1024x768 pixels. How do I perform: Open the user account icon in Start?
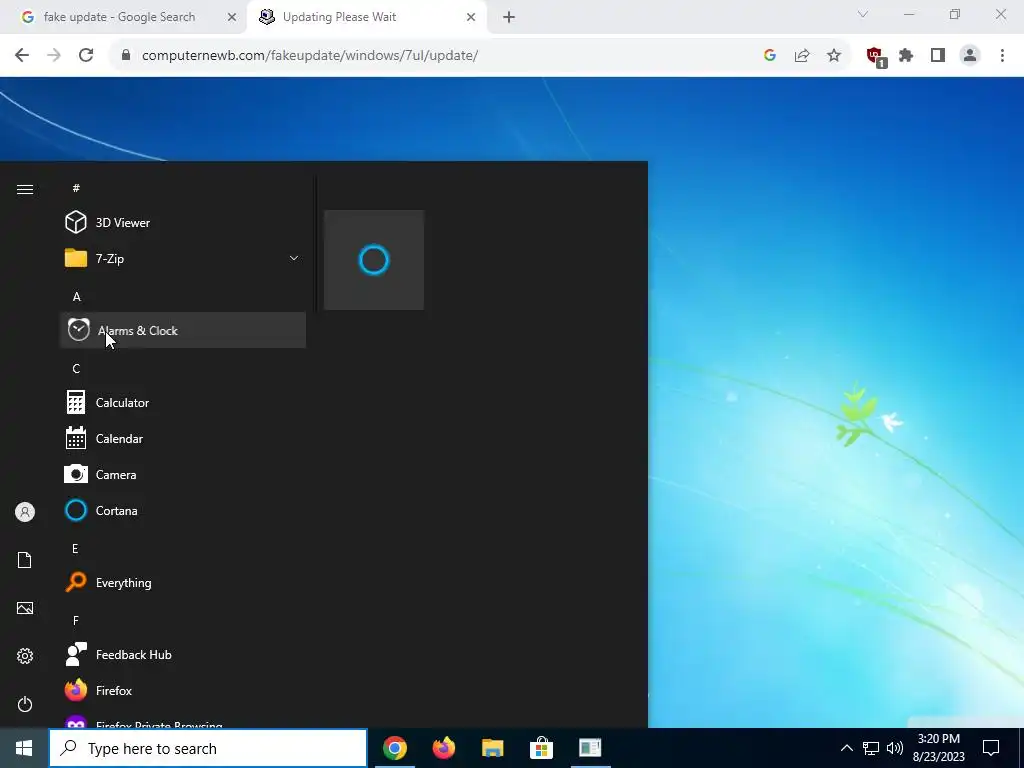pos(25,512)
